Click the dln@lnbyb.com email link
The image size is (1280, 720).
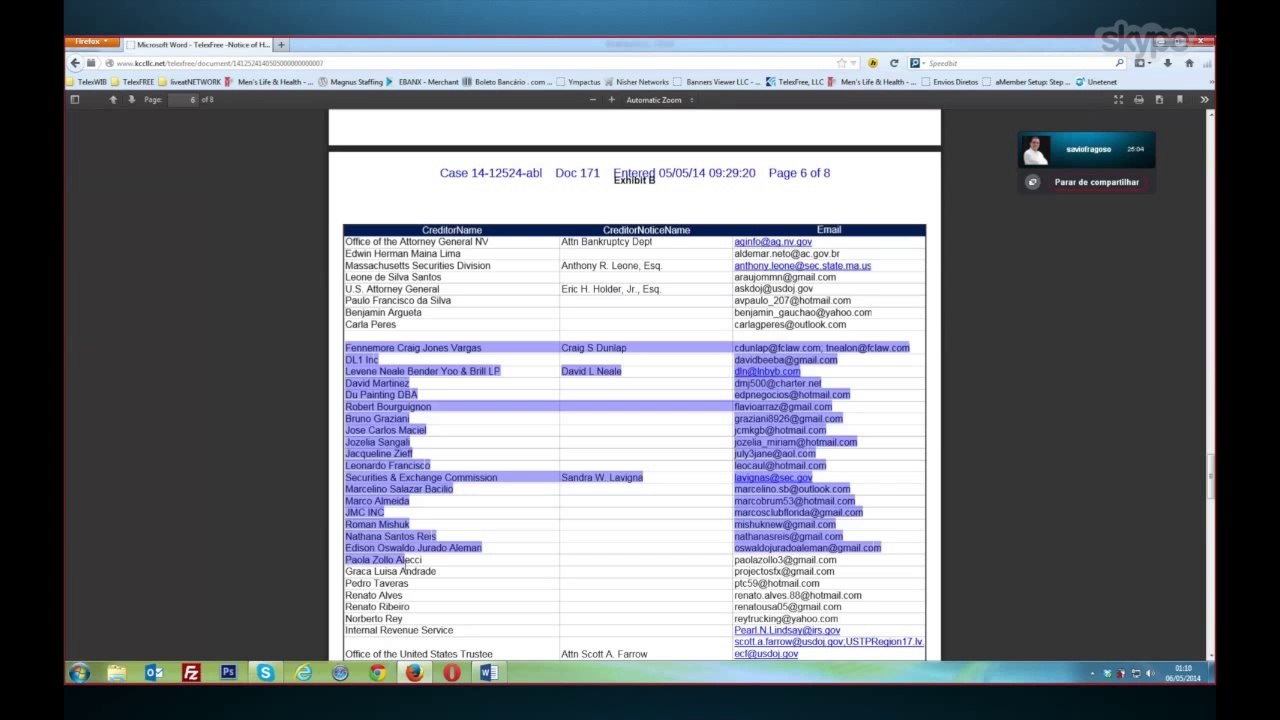tap(767, 371)
